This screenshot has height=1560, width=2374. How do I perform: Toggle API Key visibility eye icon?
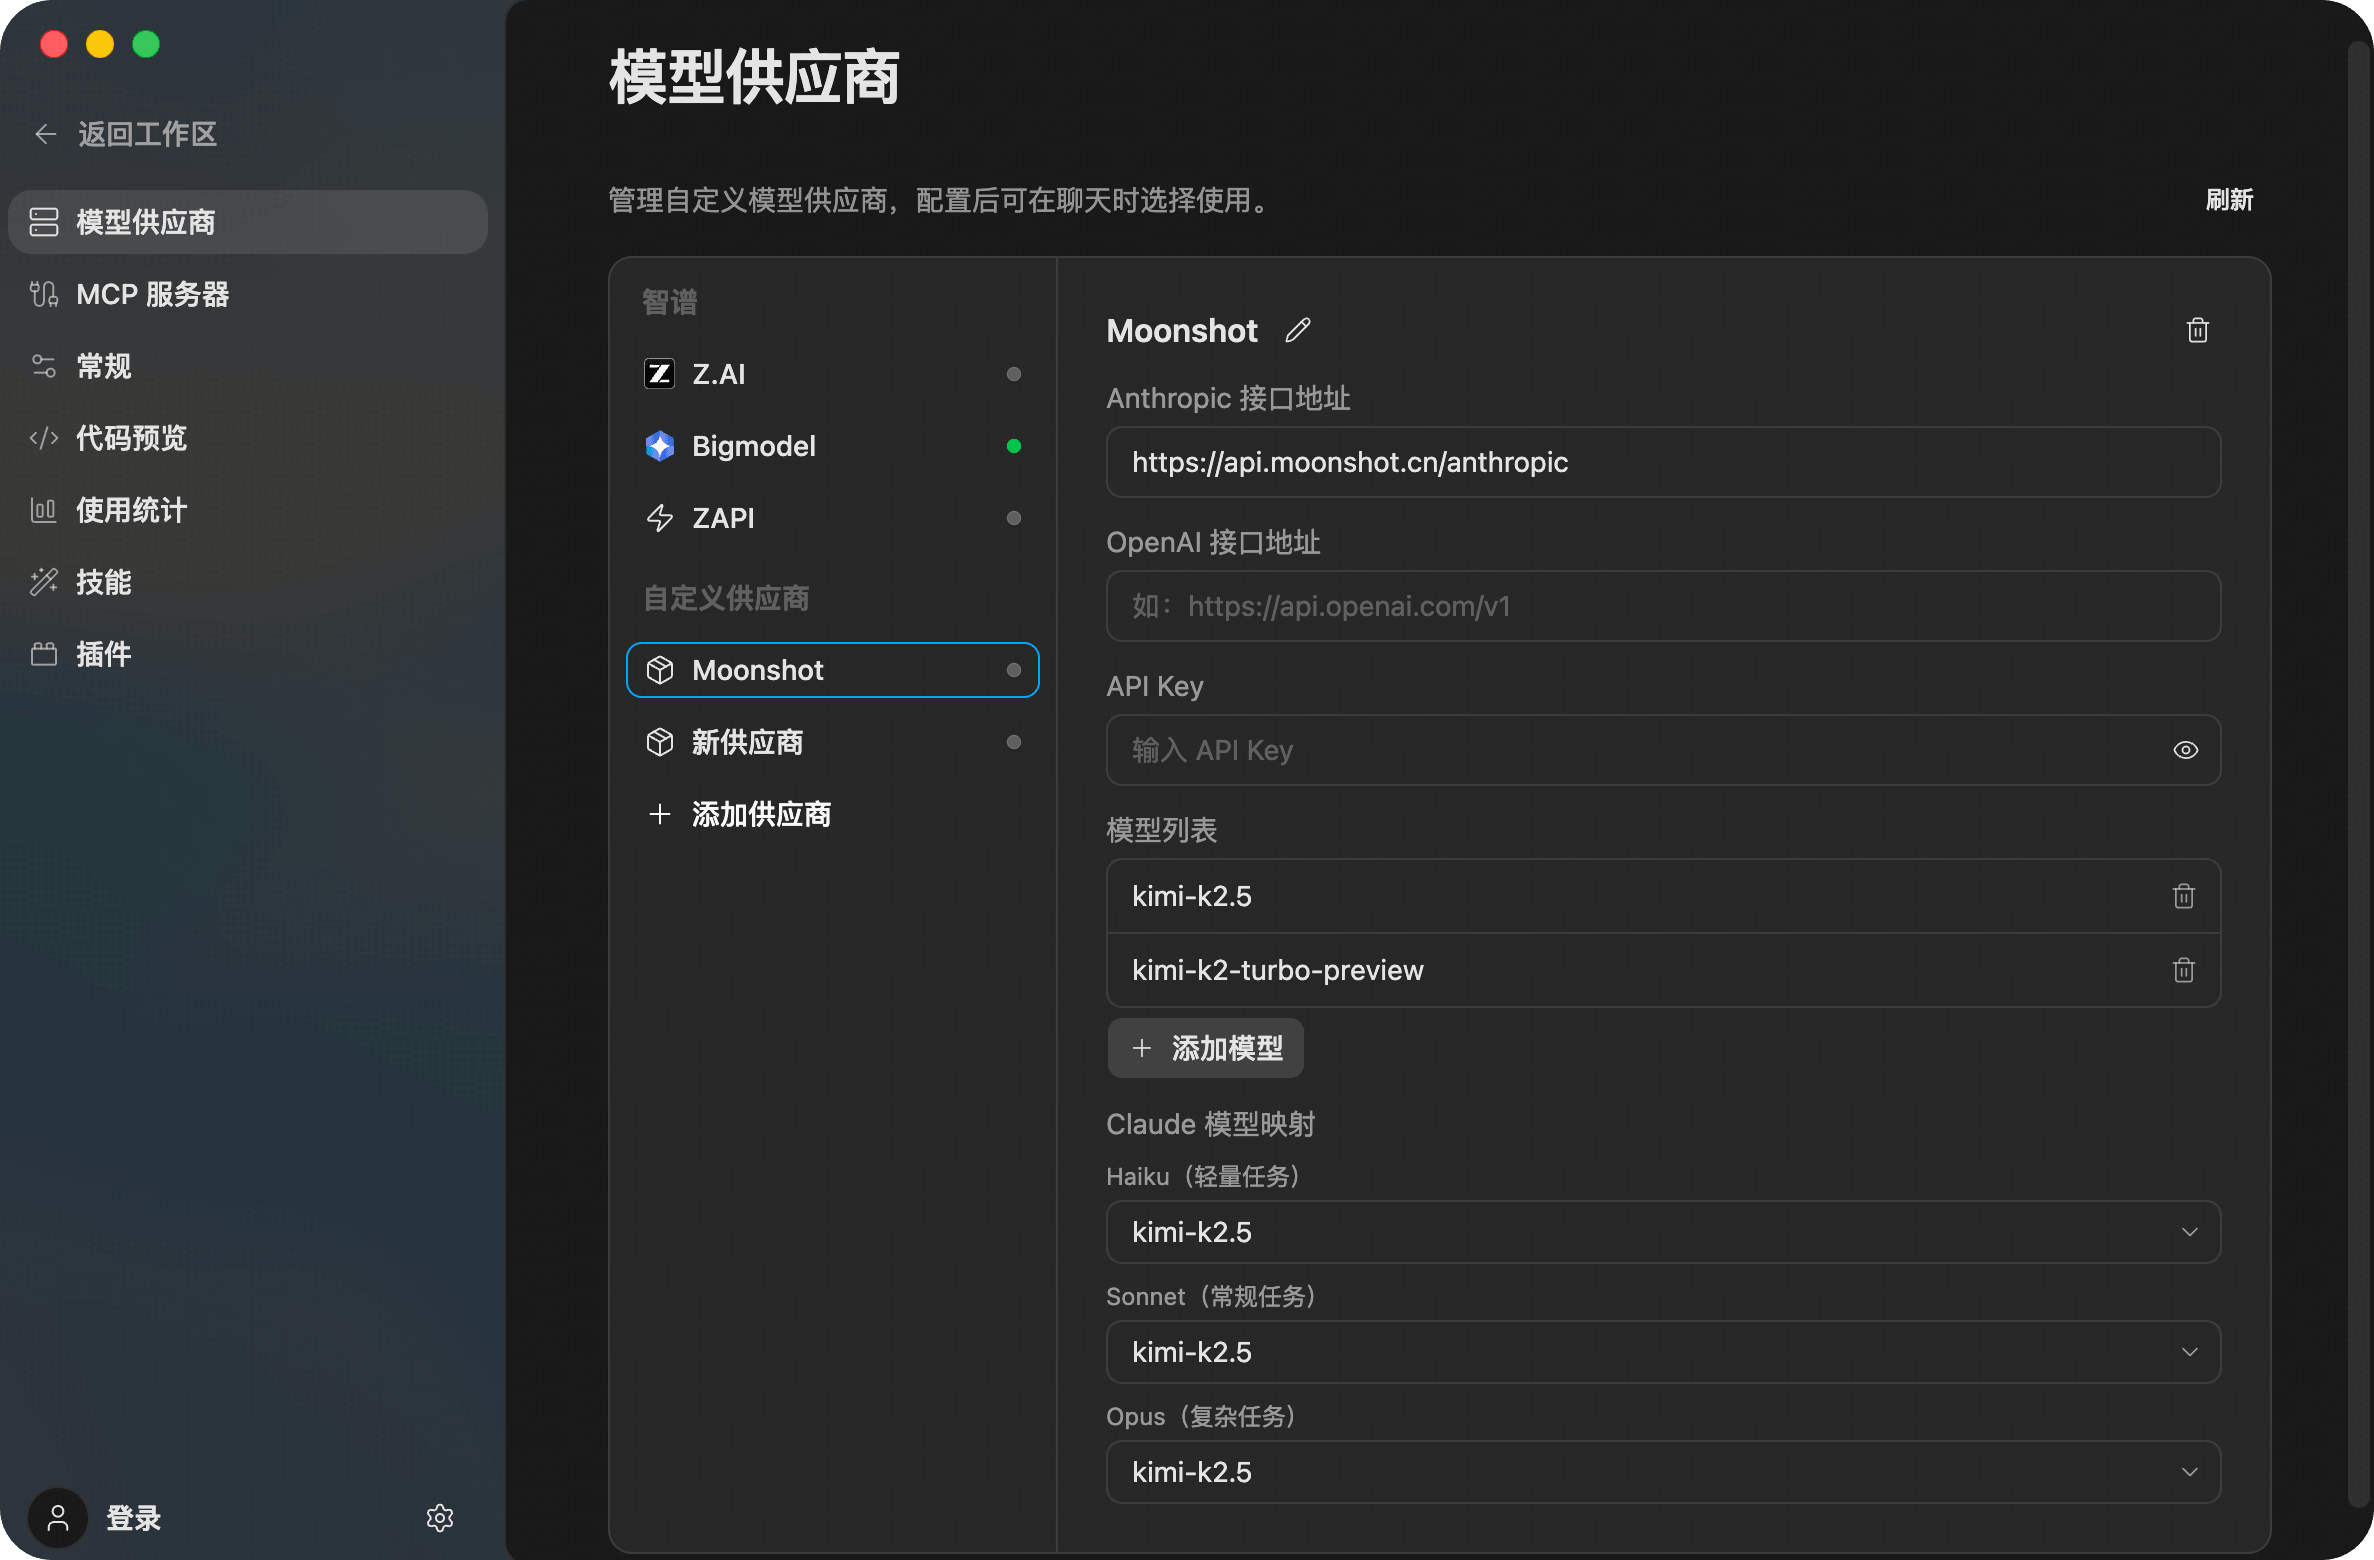tap(2185, 750)
